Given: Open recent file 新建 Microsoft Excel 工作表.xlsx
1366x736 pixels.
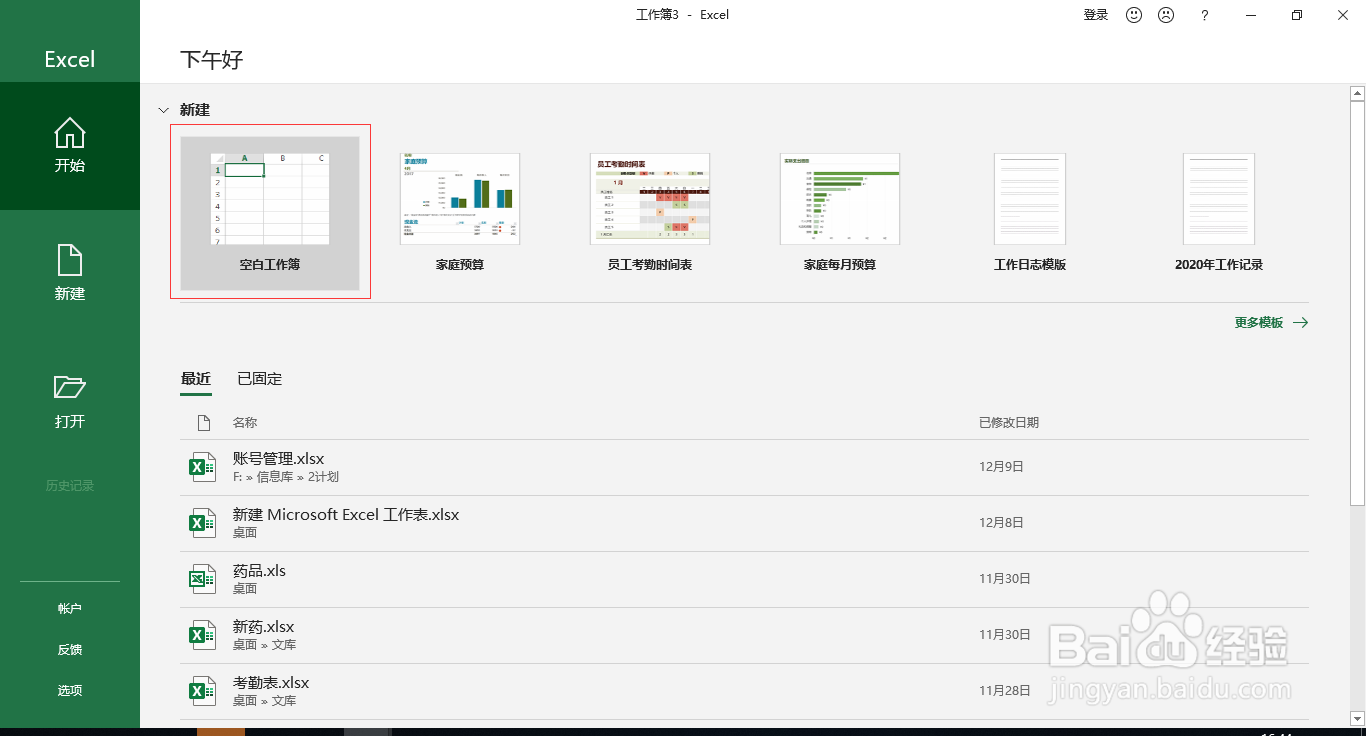Looking at the screenshot, I should pos(744,523).
